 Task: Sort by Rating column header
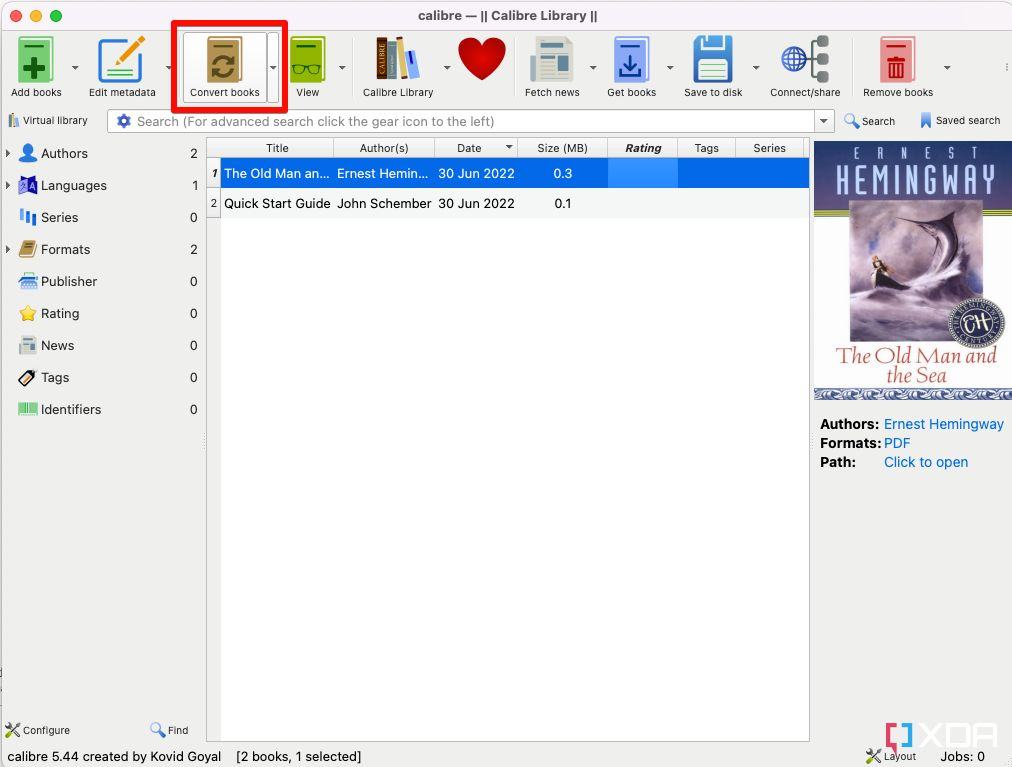pyautogui.click(x=643, y=148)
